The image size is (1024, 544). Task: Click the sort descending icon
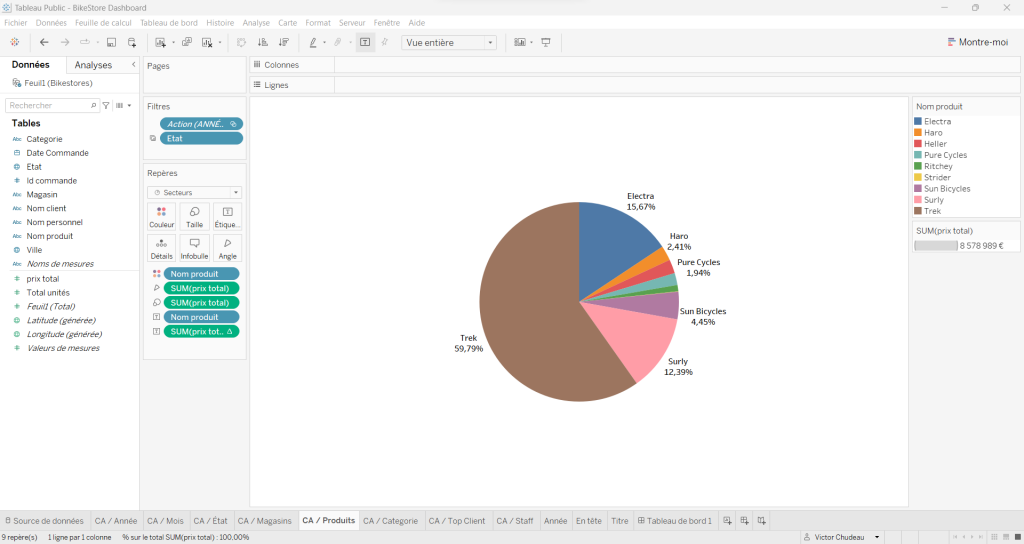click(283, 42)
